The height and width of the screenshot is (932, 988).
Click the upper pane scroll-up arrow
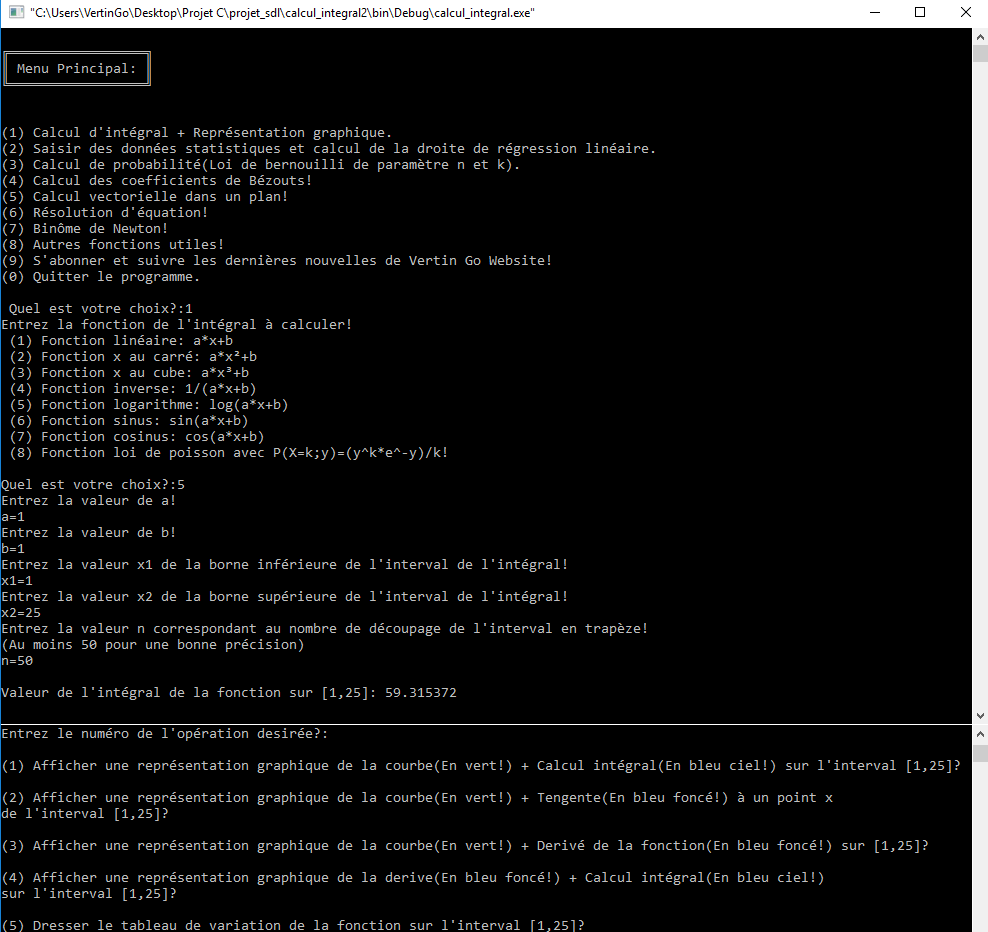(x=980, y=36)
